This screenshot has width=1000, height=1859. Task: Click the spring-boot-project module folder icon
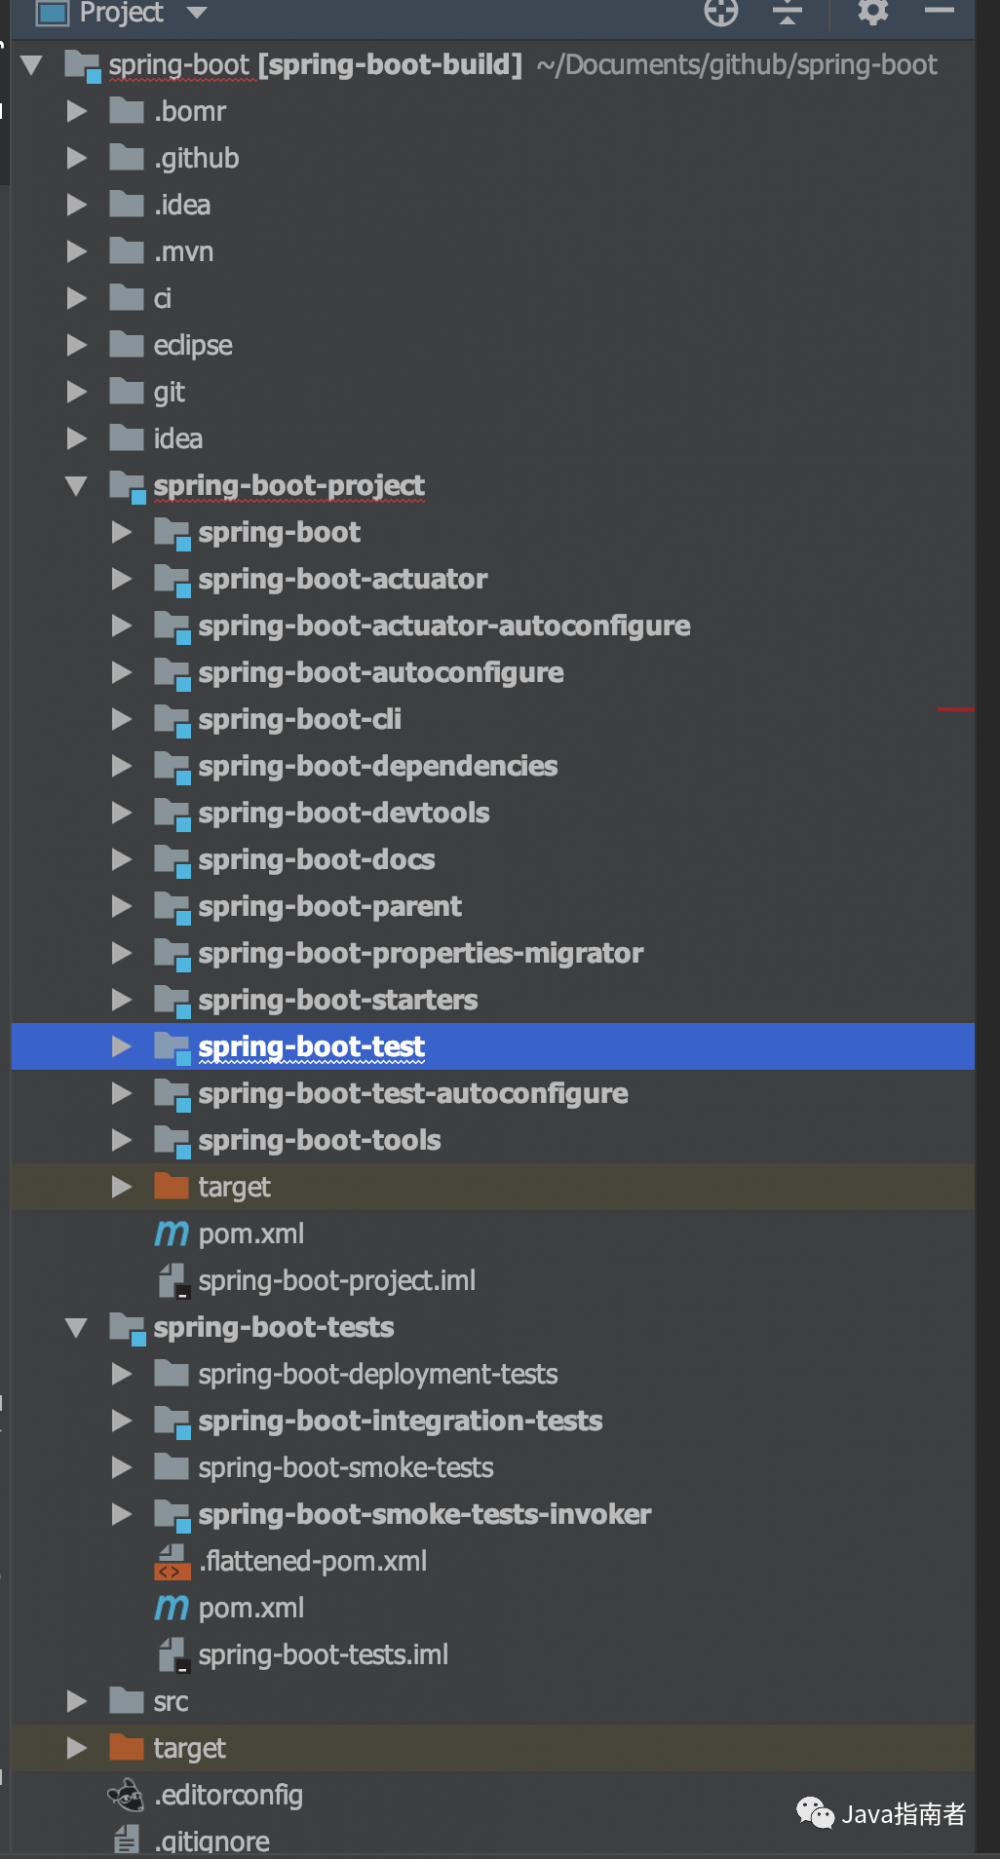point(127,487)
